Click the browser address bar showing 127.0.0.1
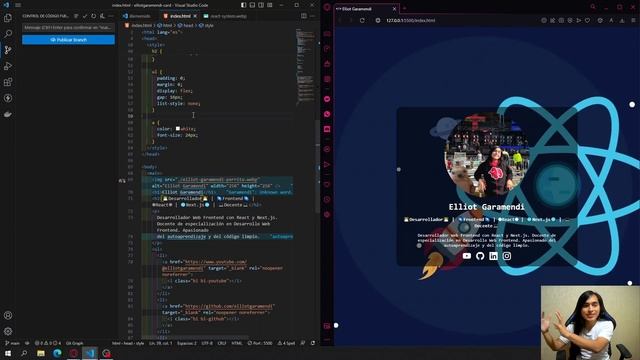Screen dimensions: 640x360 [x=410, y=20]
